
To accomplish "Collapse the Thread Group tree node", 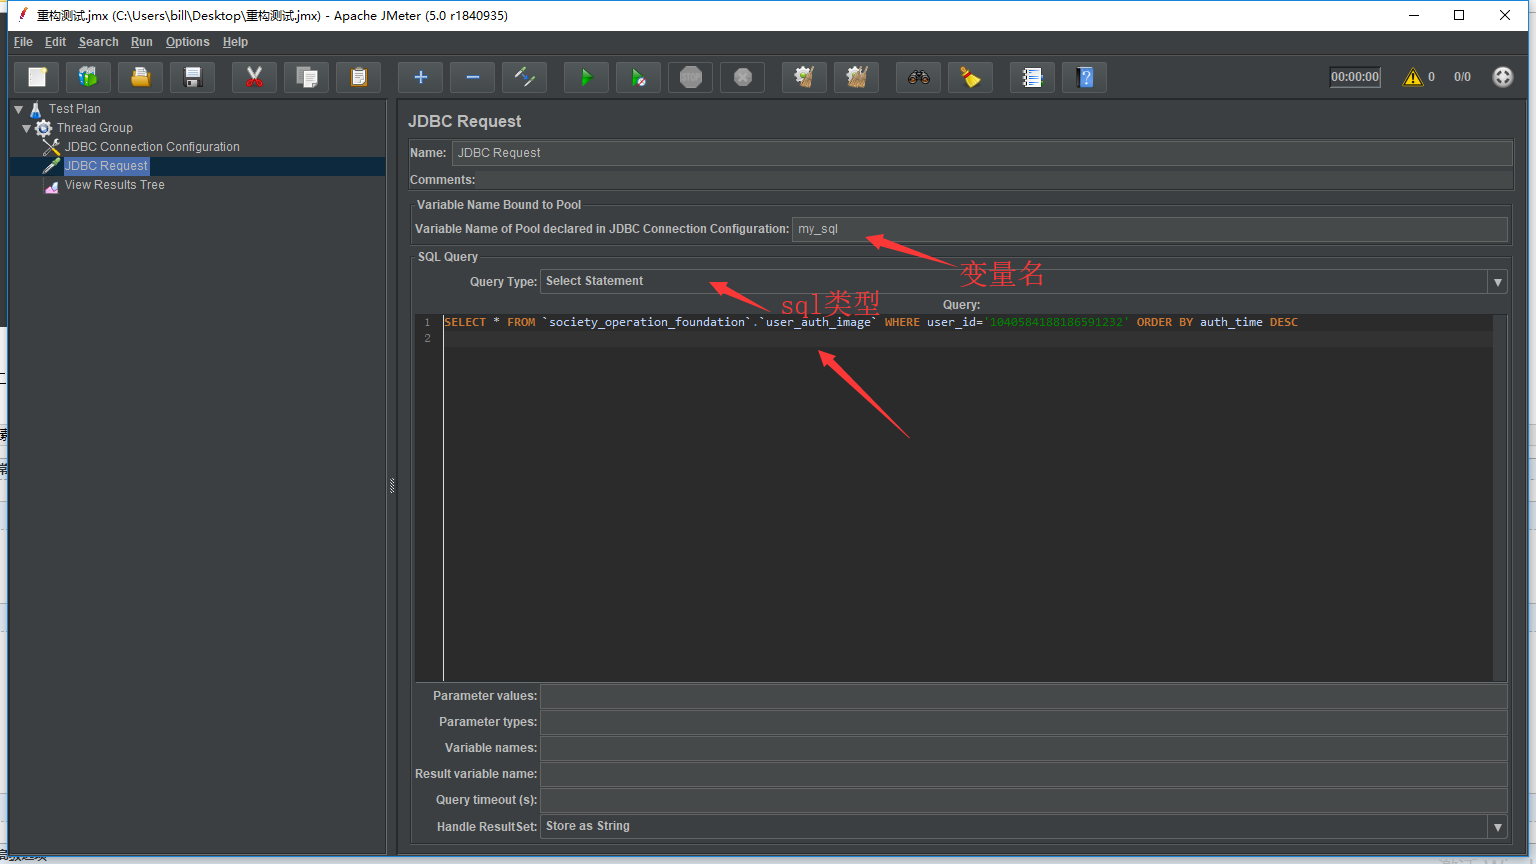I will [x=26, y=128].
